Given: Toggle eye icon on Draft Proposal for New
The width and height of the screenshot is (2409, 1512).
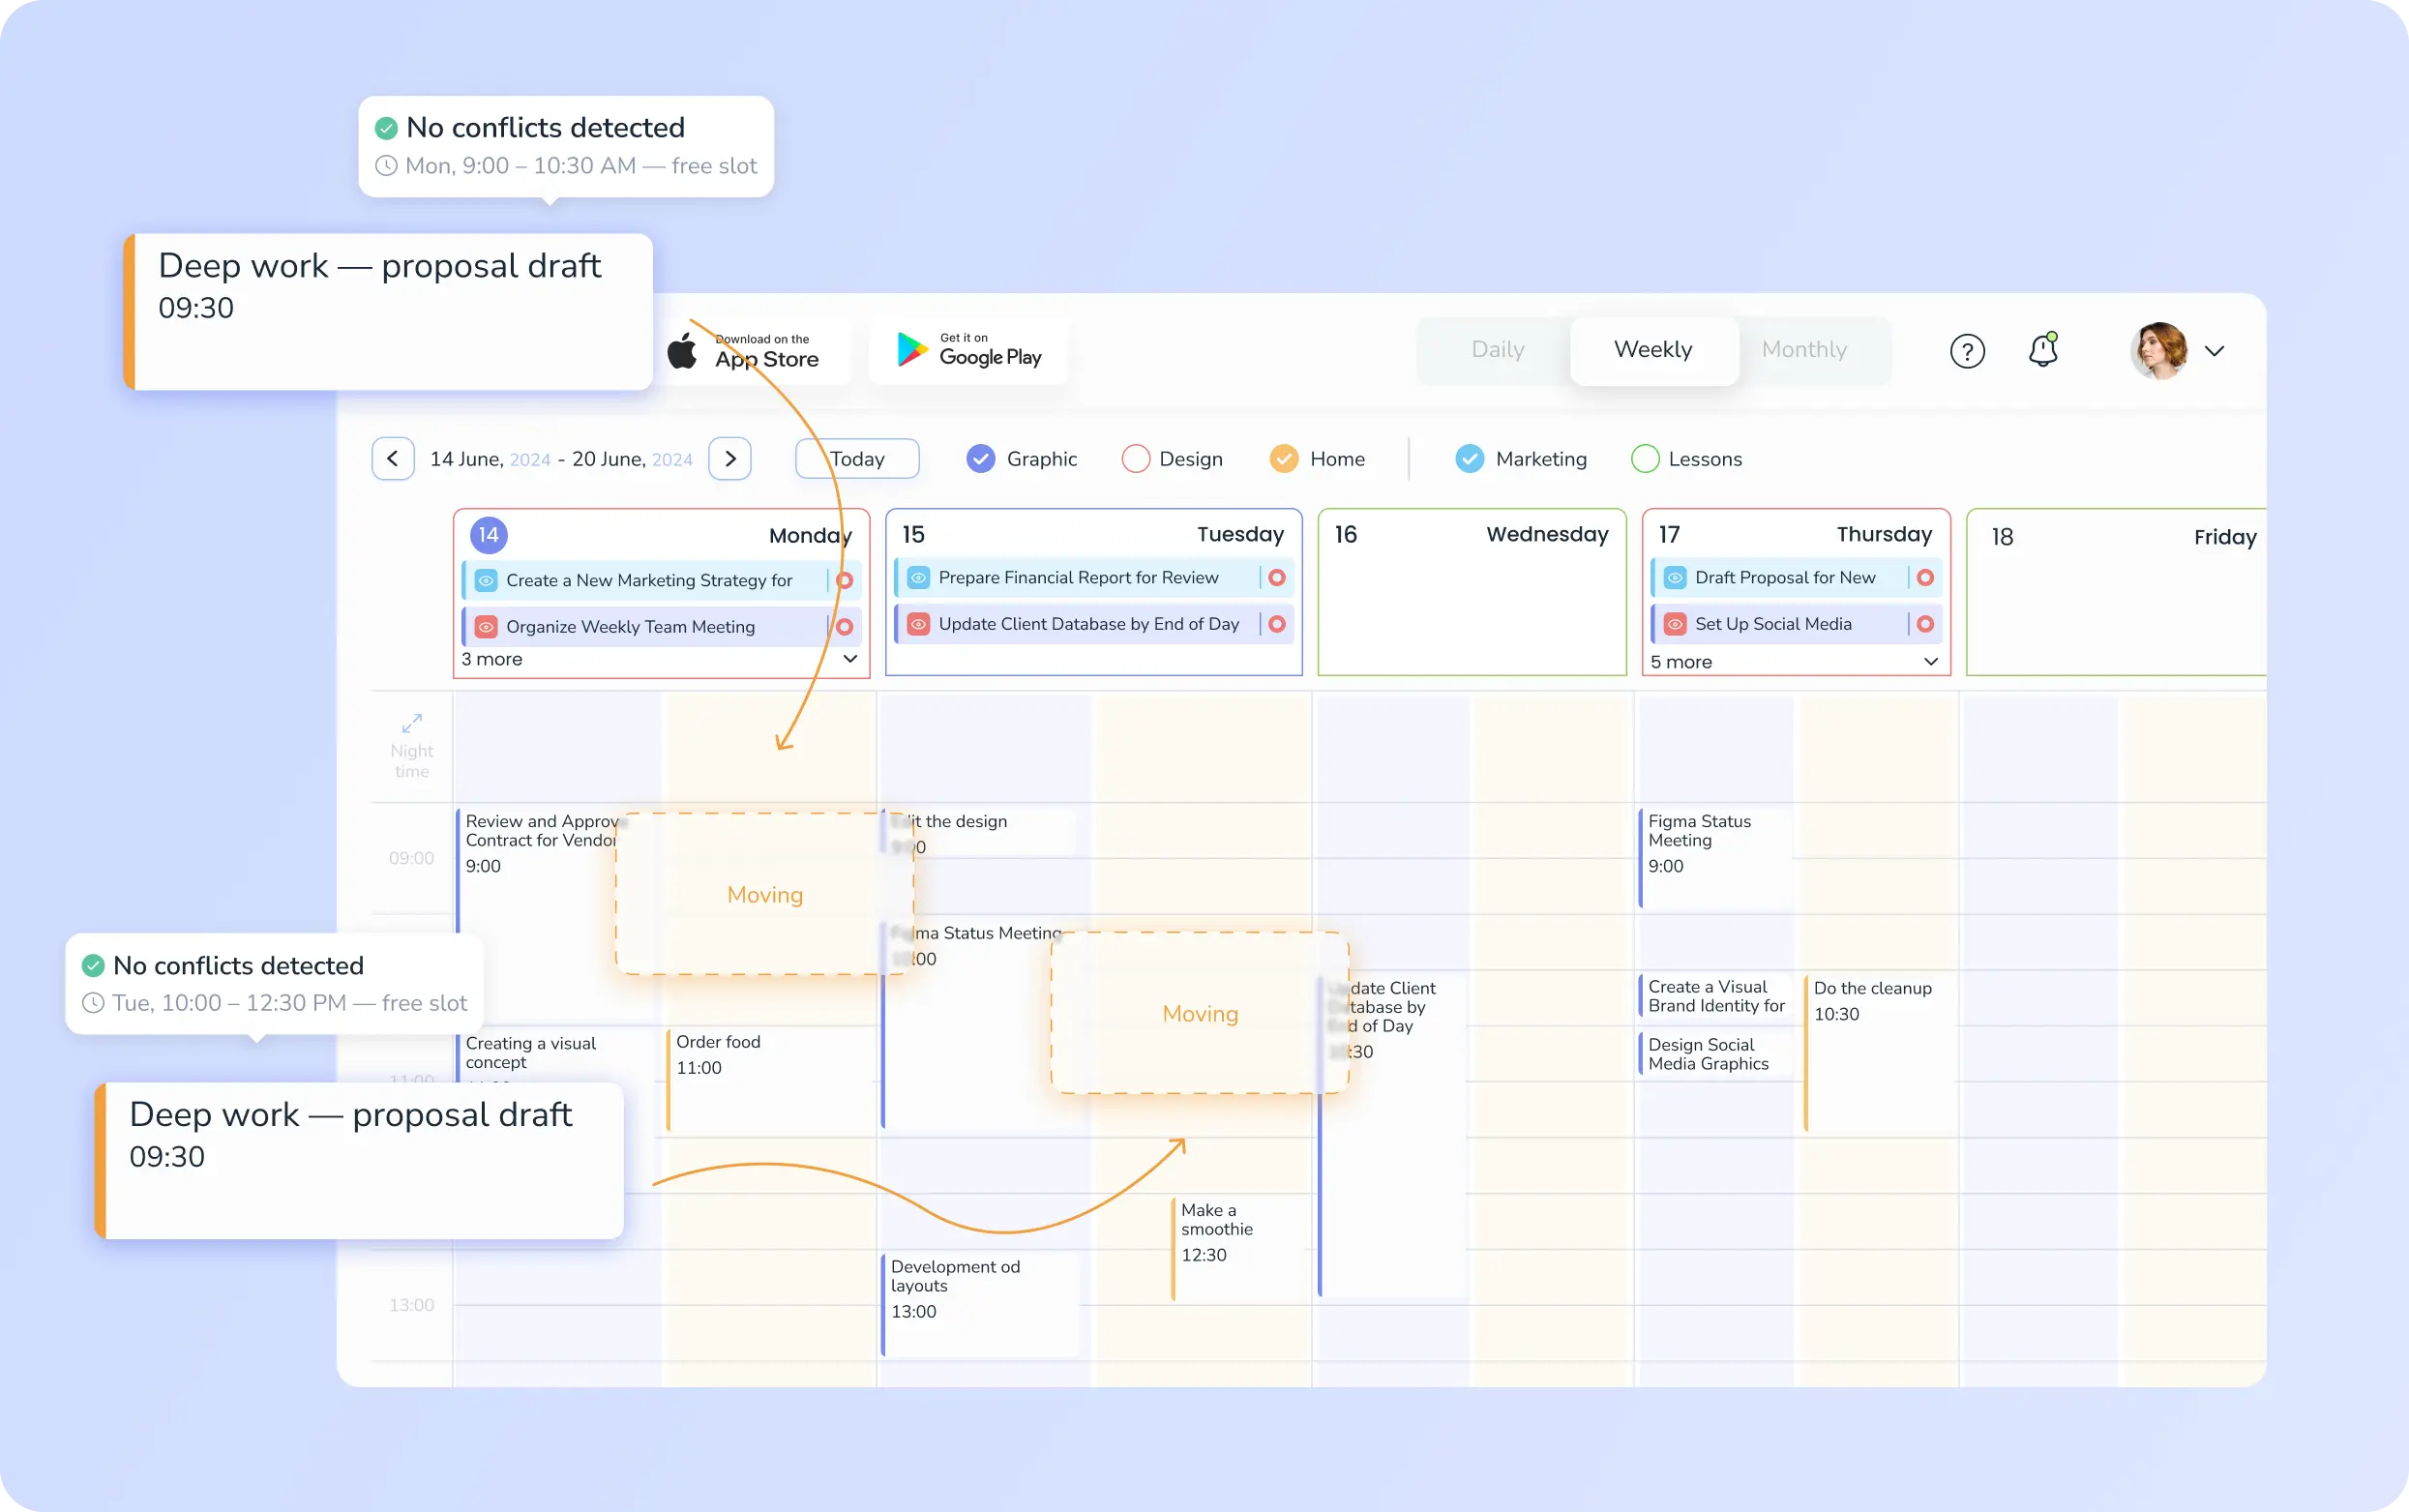Looking at the screenshot, I should tap(1675, 578).
